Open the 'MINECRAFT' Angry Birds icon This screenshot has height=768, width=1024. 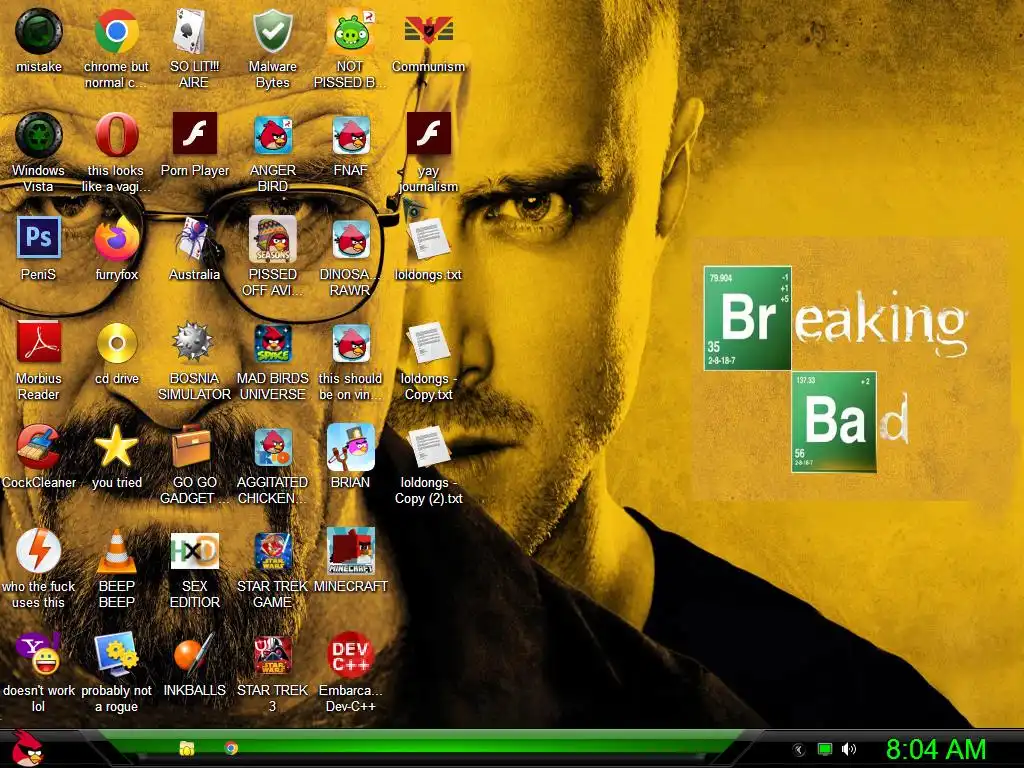350,551
